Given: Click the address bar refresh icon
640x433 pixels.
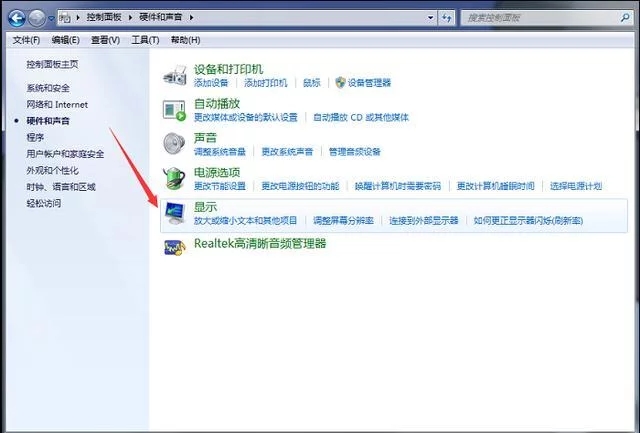Looking at the screenshot, I should [x=450, y=18].
